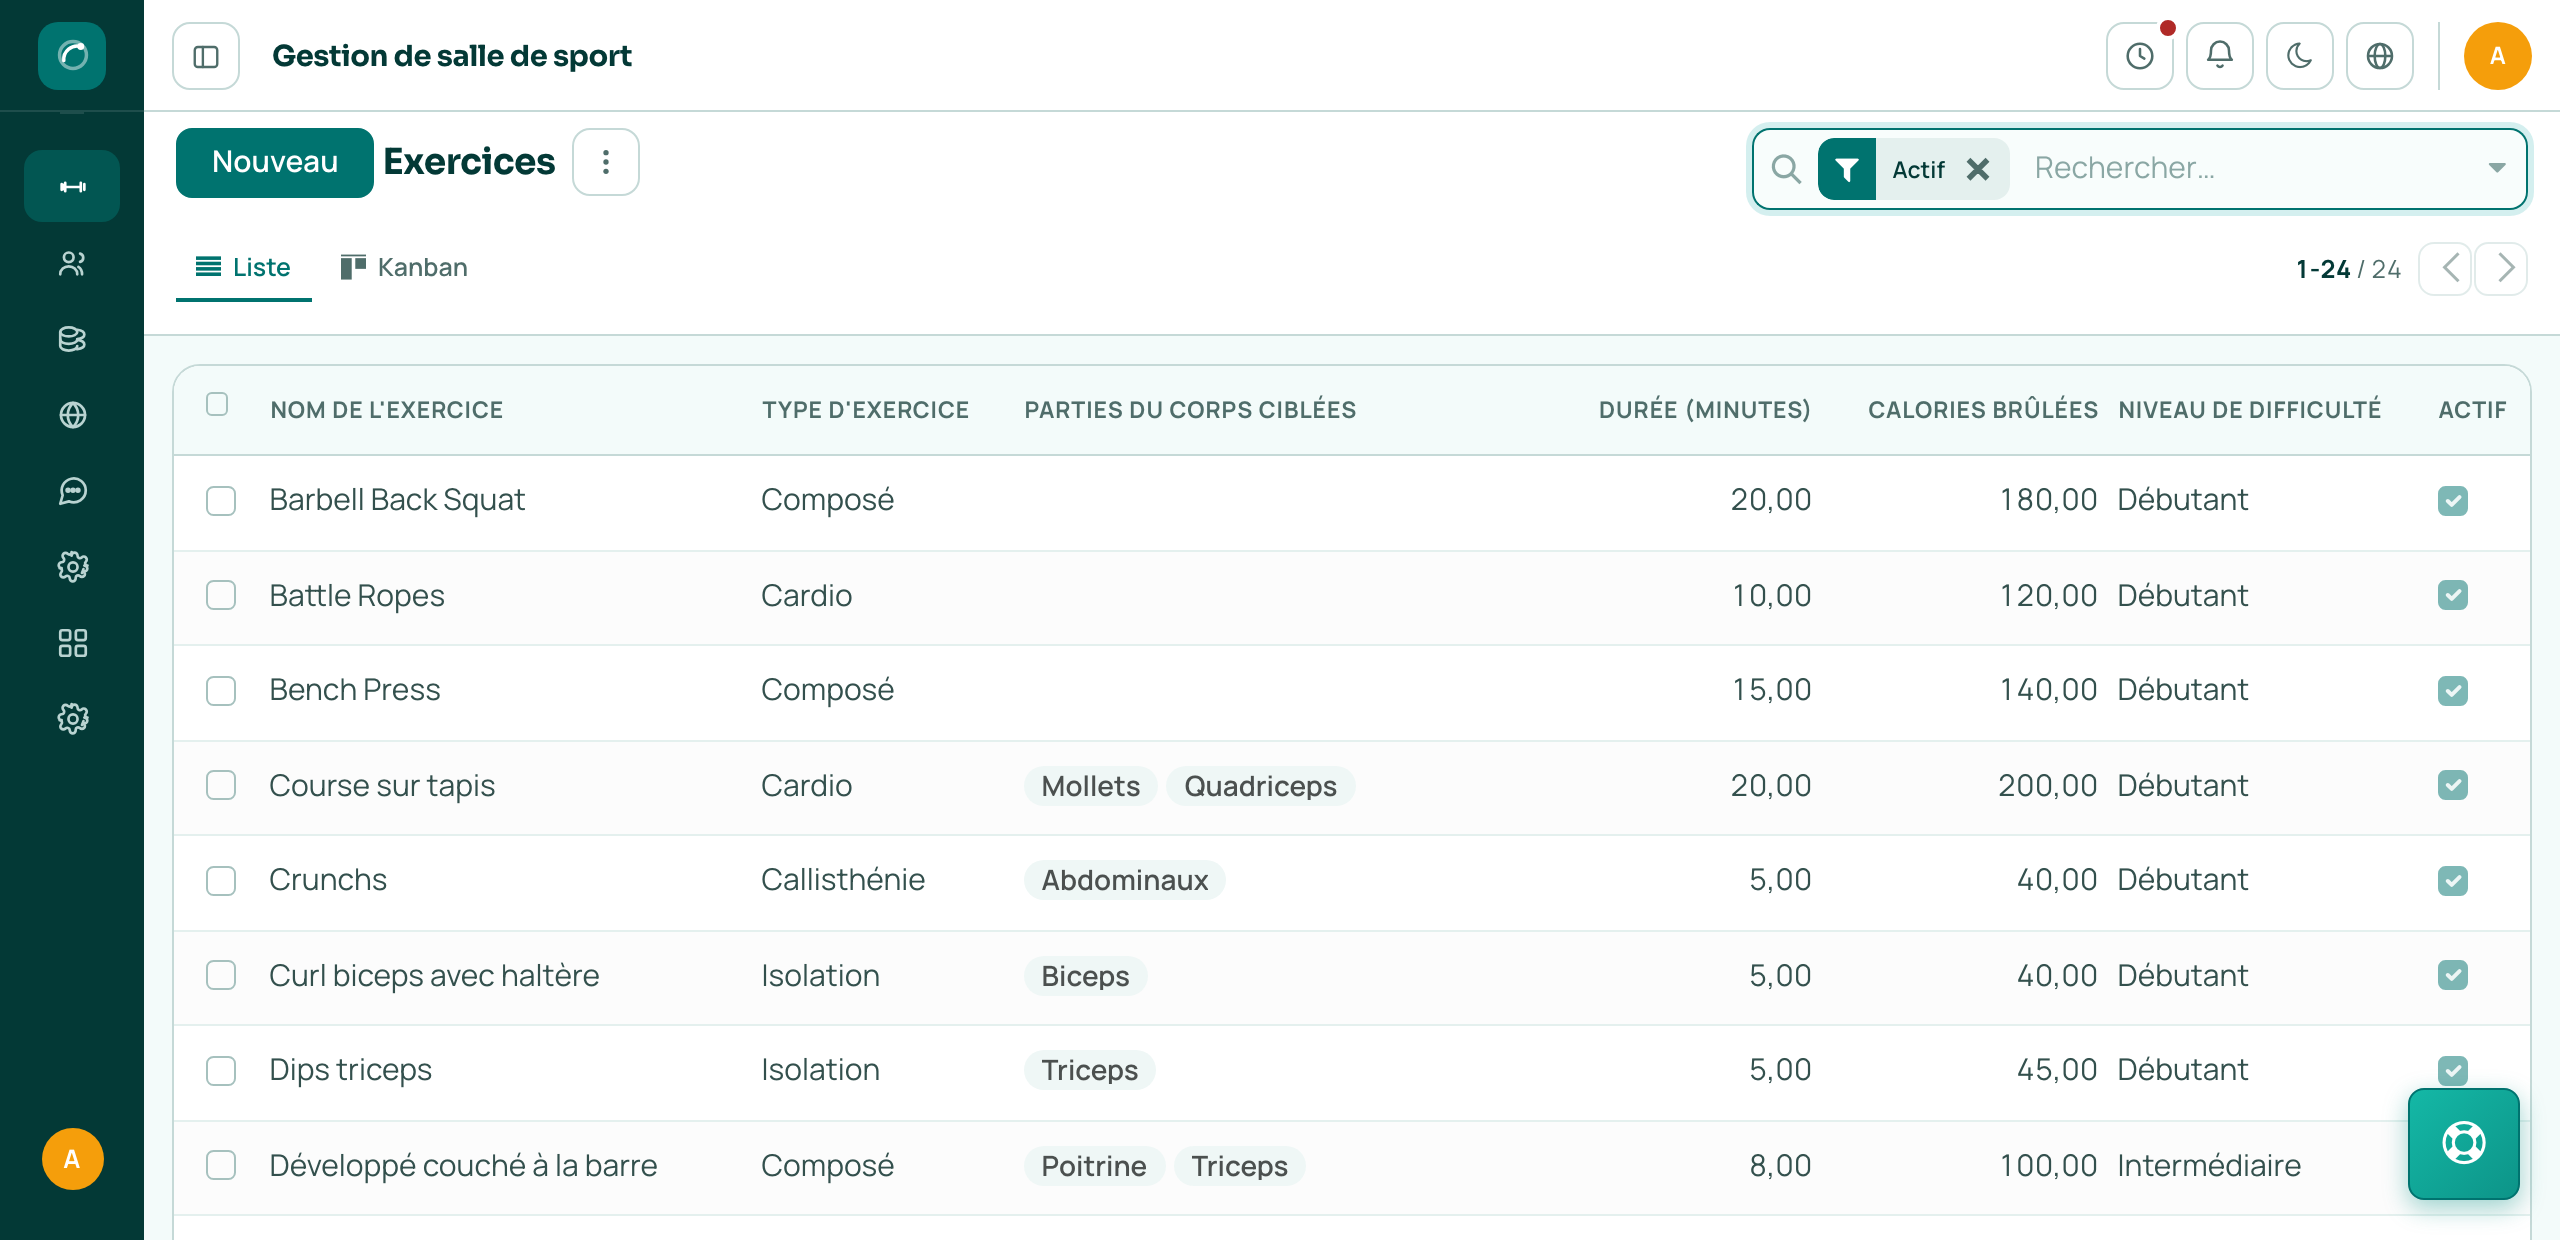Open the globe website icon in sidebar
The image size is (2560, 1240).
72,415
